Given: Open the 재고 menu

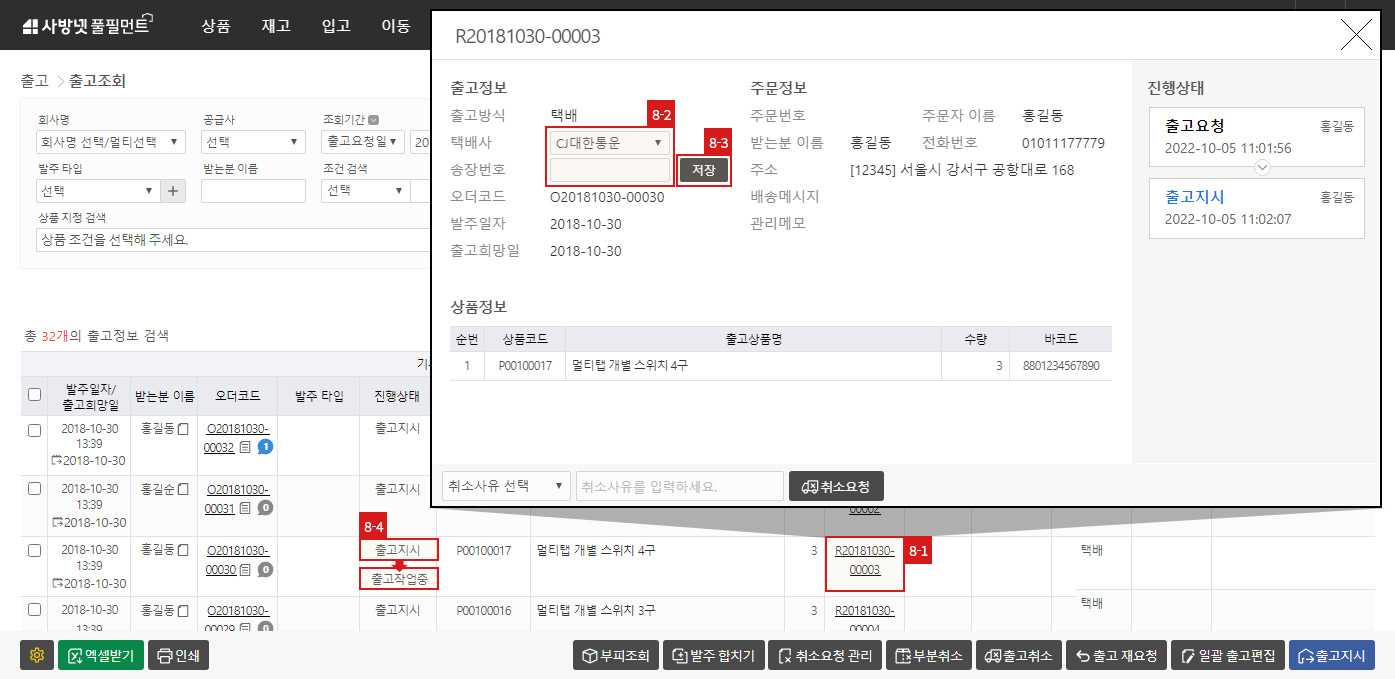Looking at the screenshot, I should click(276, 25).
